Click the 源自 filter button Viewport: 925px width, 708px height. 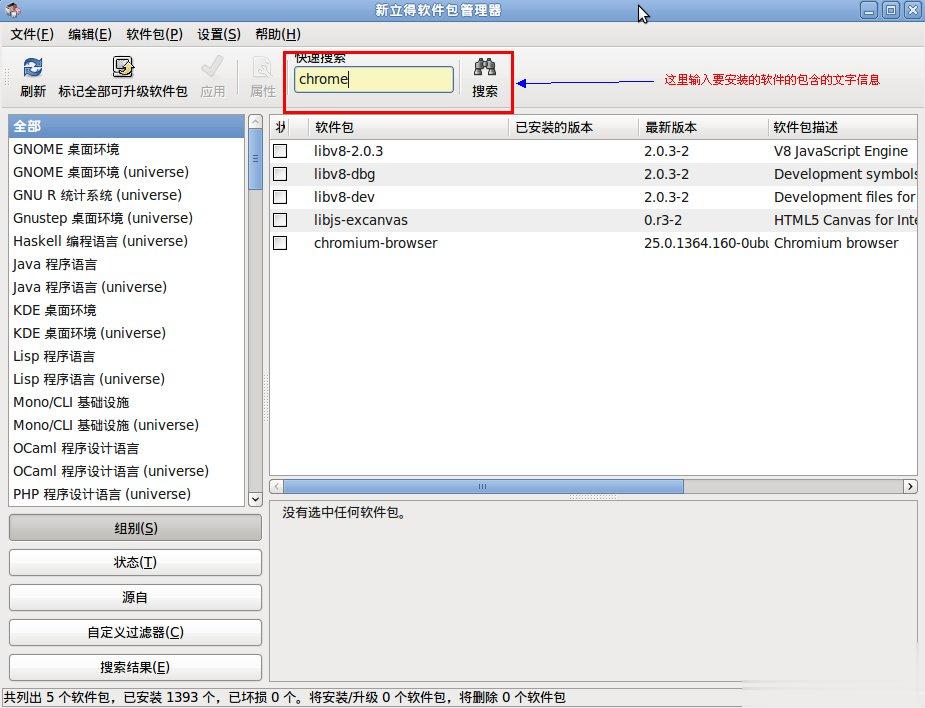point(135,597)
